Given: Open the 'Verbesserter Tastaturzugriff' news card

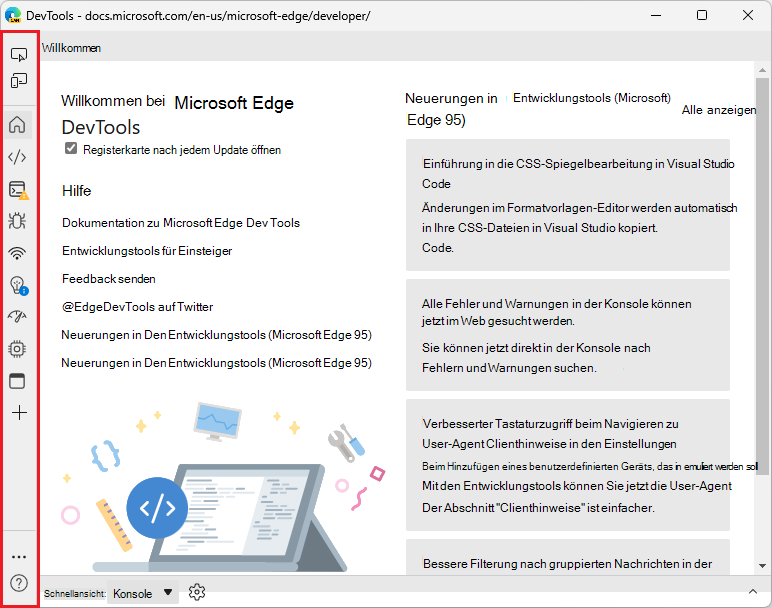Looking at the screenshot, I should pyautogui.click(x=568, y=465).
